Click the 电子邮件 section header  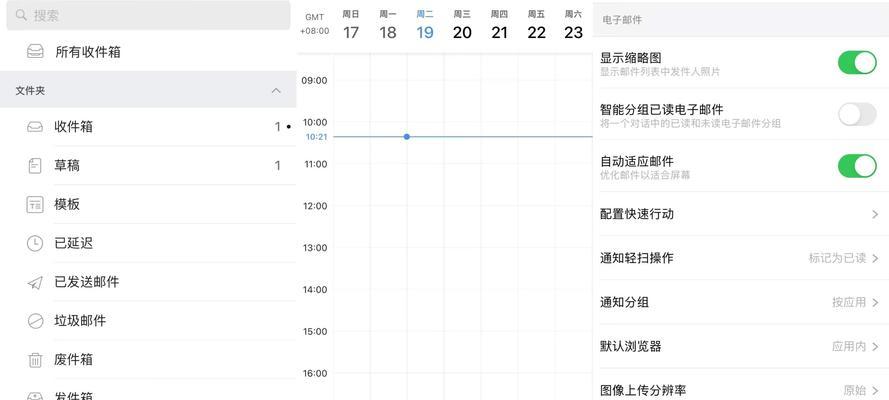click(x=622, y=20)
